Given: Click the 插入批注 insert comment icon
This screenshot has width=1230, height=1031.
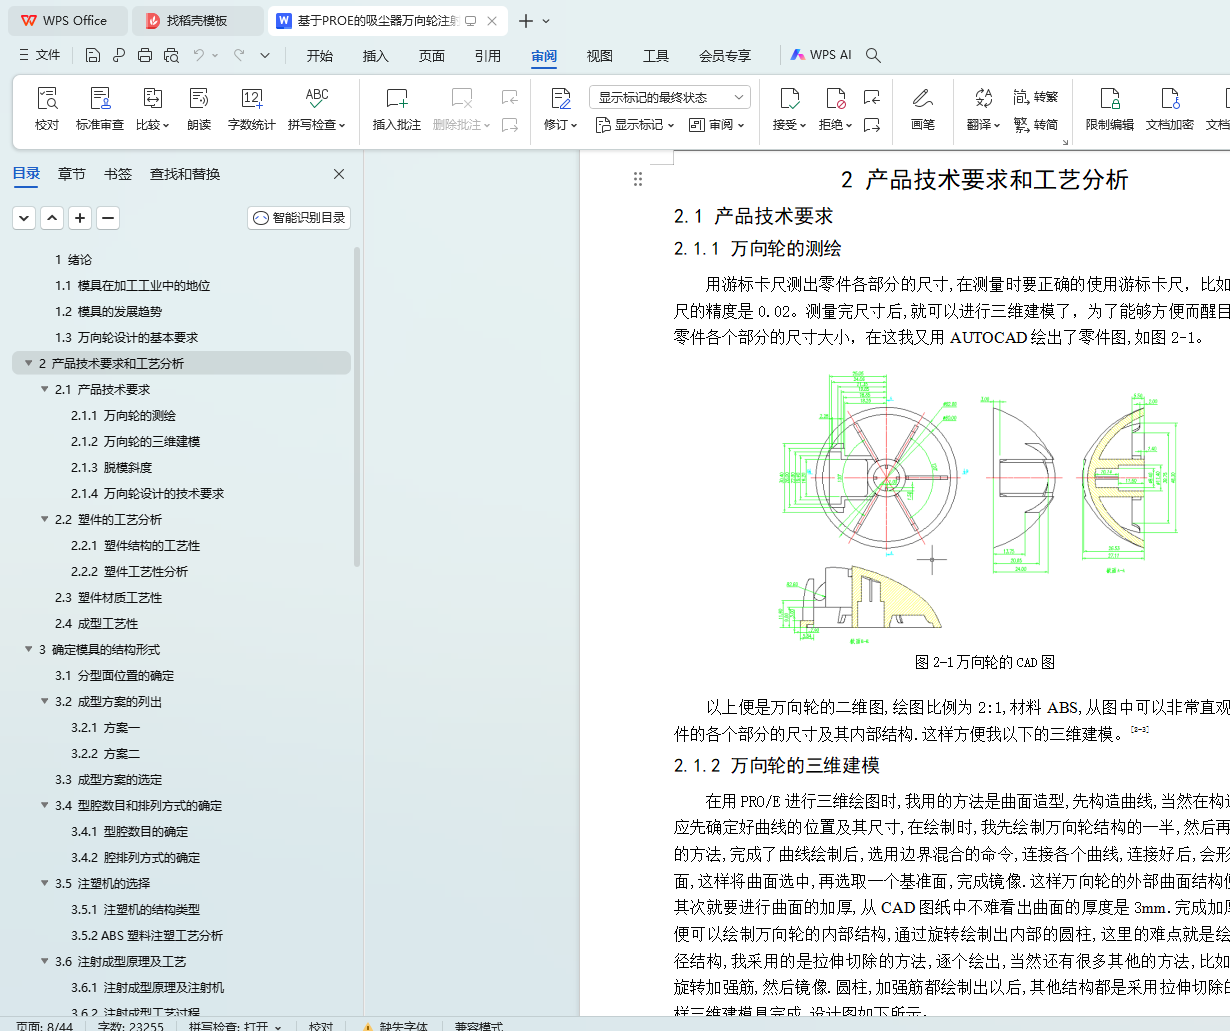Looking at the screenshot, I should 397,98.
